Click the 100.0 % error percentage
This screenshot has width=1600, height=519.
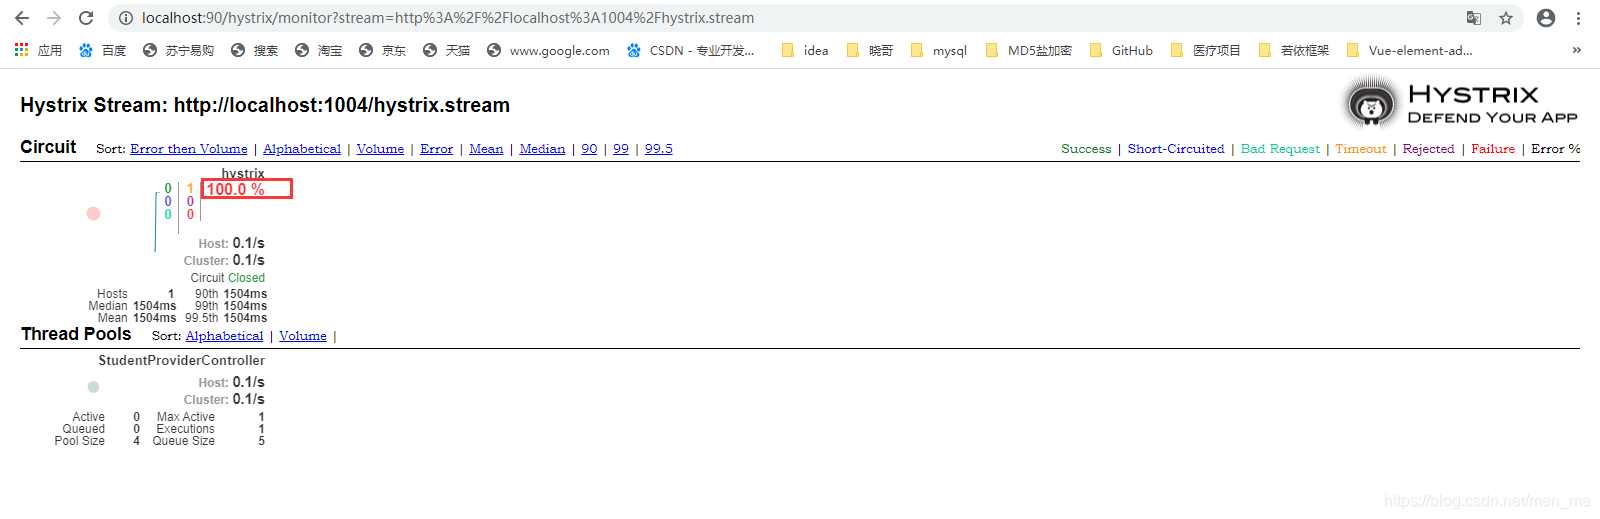(x=235, y=189)
